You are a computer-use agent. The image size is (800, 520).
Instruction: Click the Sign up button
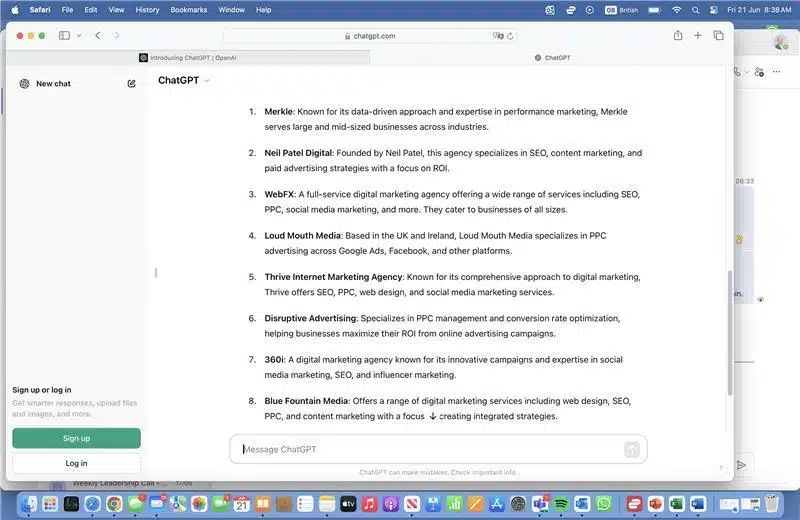coord(77,438)
